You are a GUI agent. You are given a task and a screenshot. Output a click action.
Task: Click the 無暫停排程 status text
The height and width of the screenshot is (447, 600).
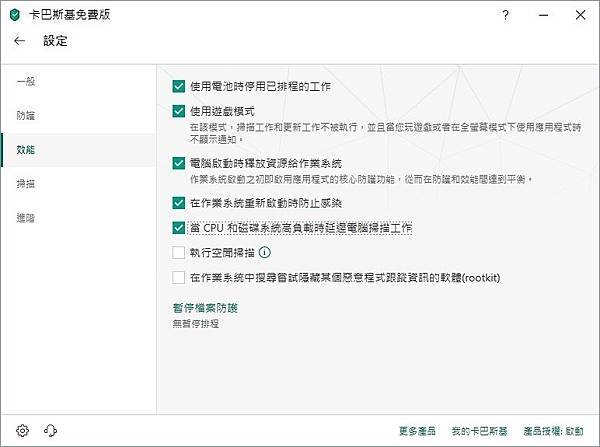click(x=196, y=324)
